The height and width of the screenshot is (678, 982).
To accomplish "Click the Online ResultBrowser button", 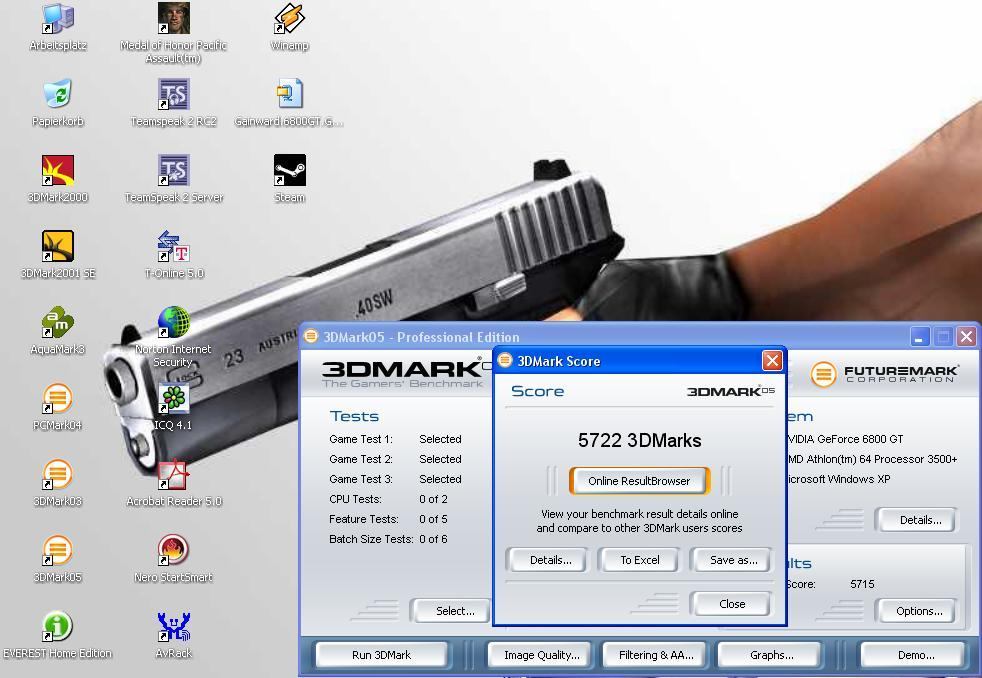I will pos(639,481).
